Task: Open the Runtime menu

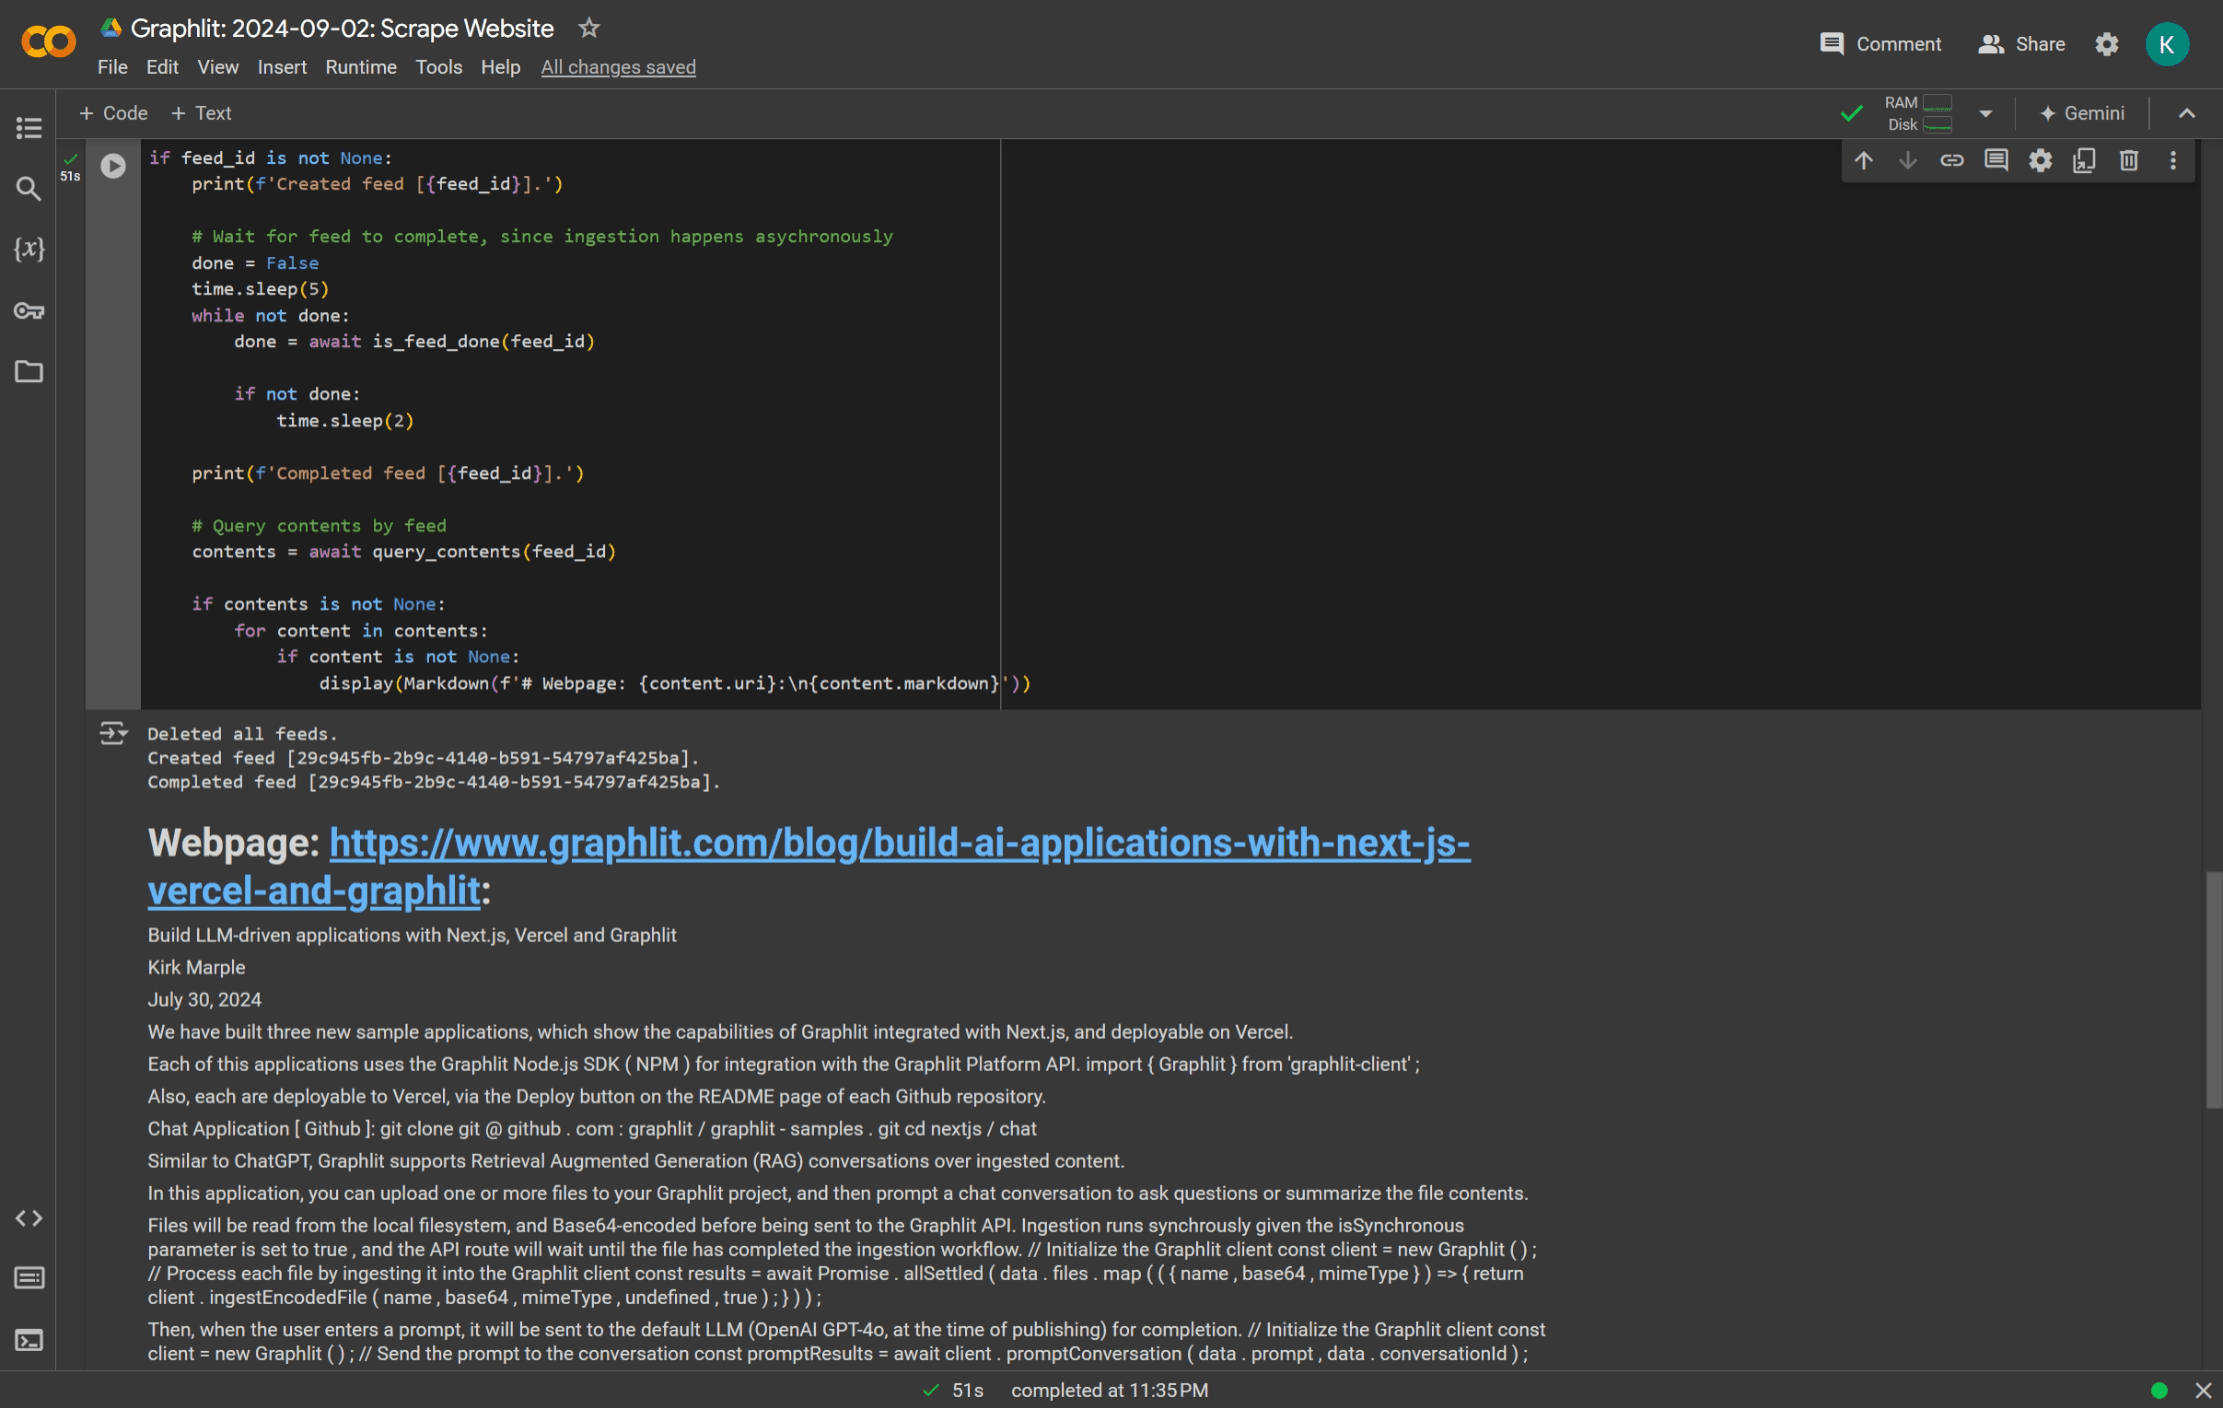Action: point(360,67)
